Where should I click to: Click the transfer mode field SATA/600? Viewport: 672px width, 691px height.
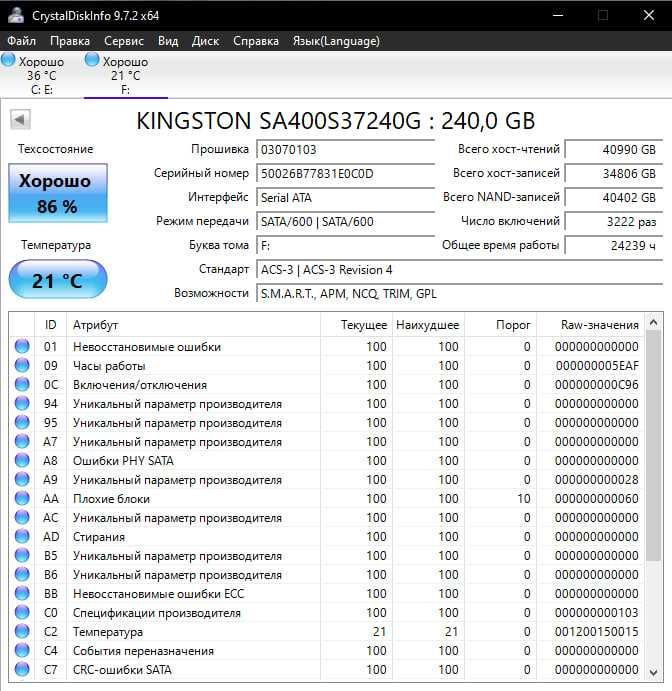345,222
